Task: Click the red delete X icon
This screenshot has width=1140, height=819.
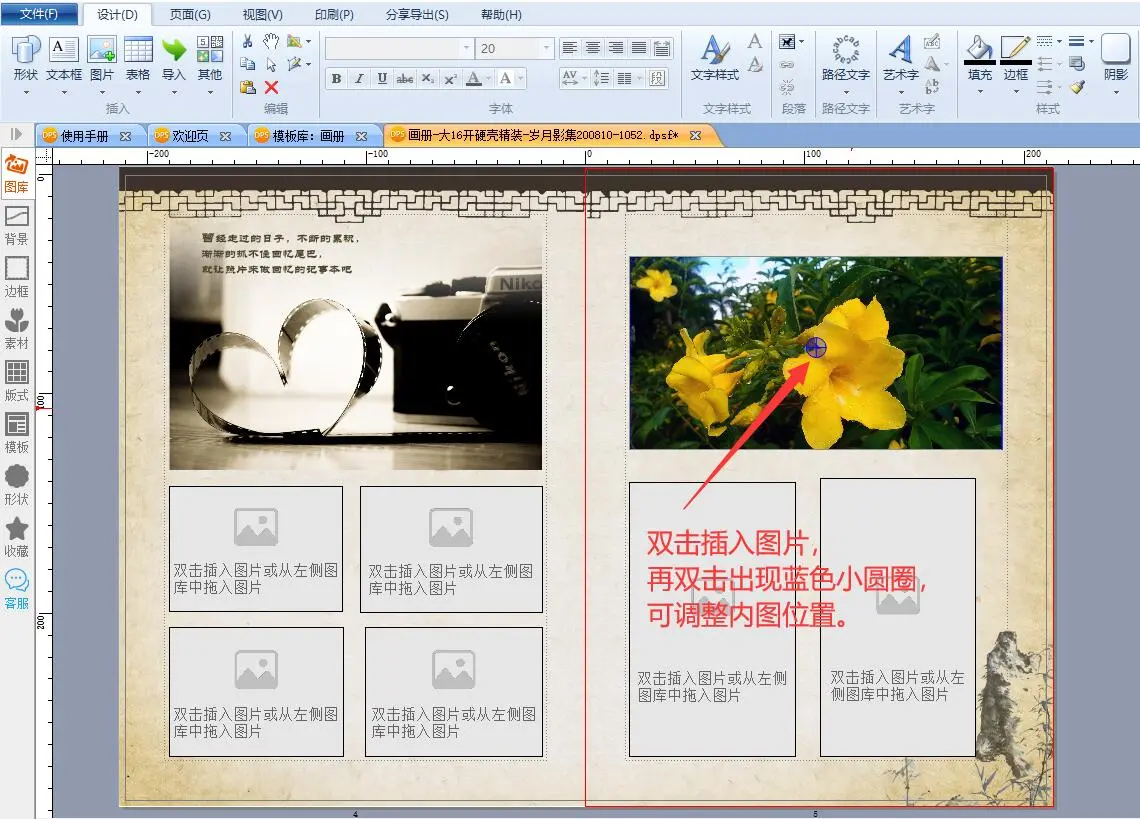Action: pos(271,88)
